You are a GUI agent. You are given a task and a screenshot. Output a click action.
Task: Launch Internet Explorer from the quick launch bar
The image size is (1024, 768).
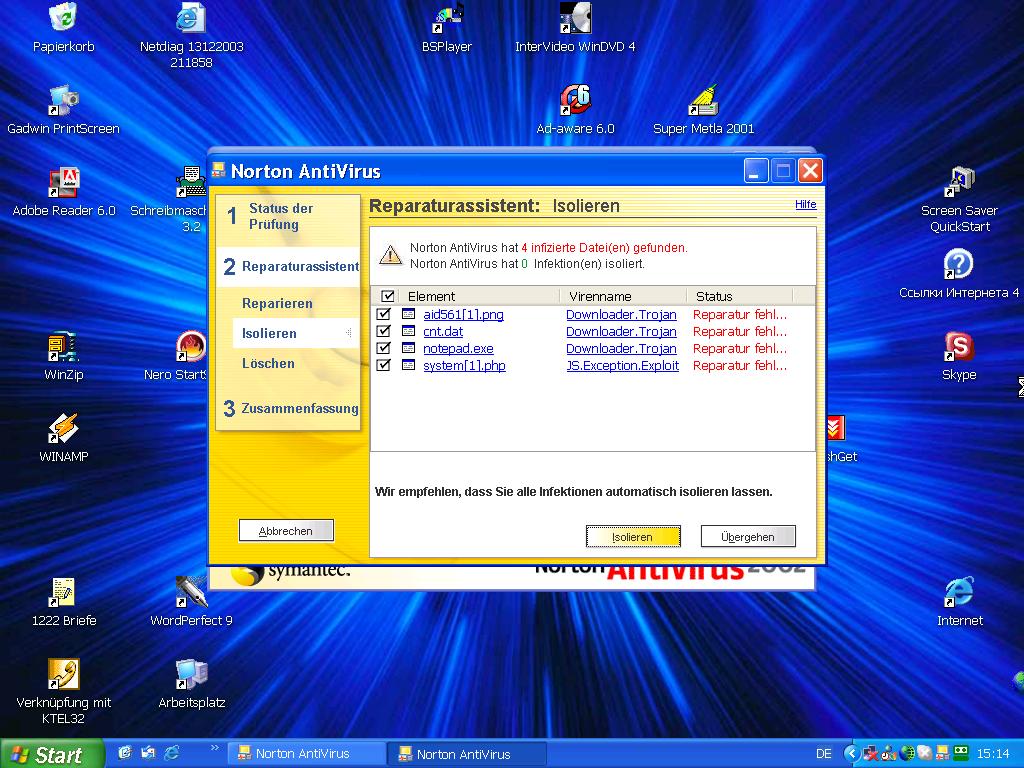(172, 753)
